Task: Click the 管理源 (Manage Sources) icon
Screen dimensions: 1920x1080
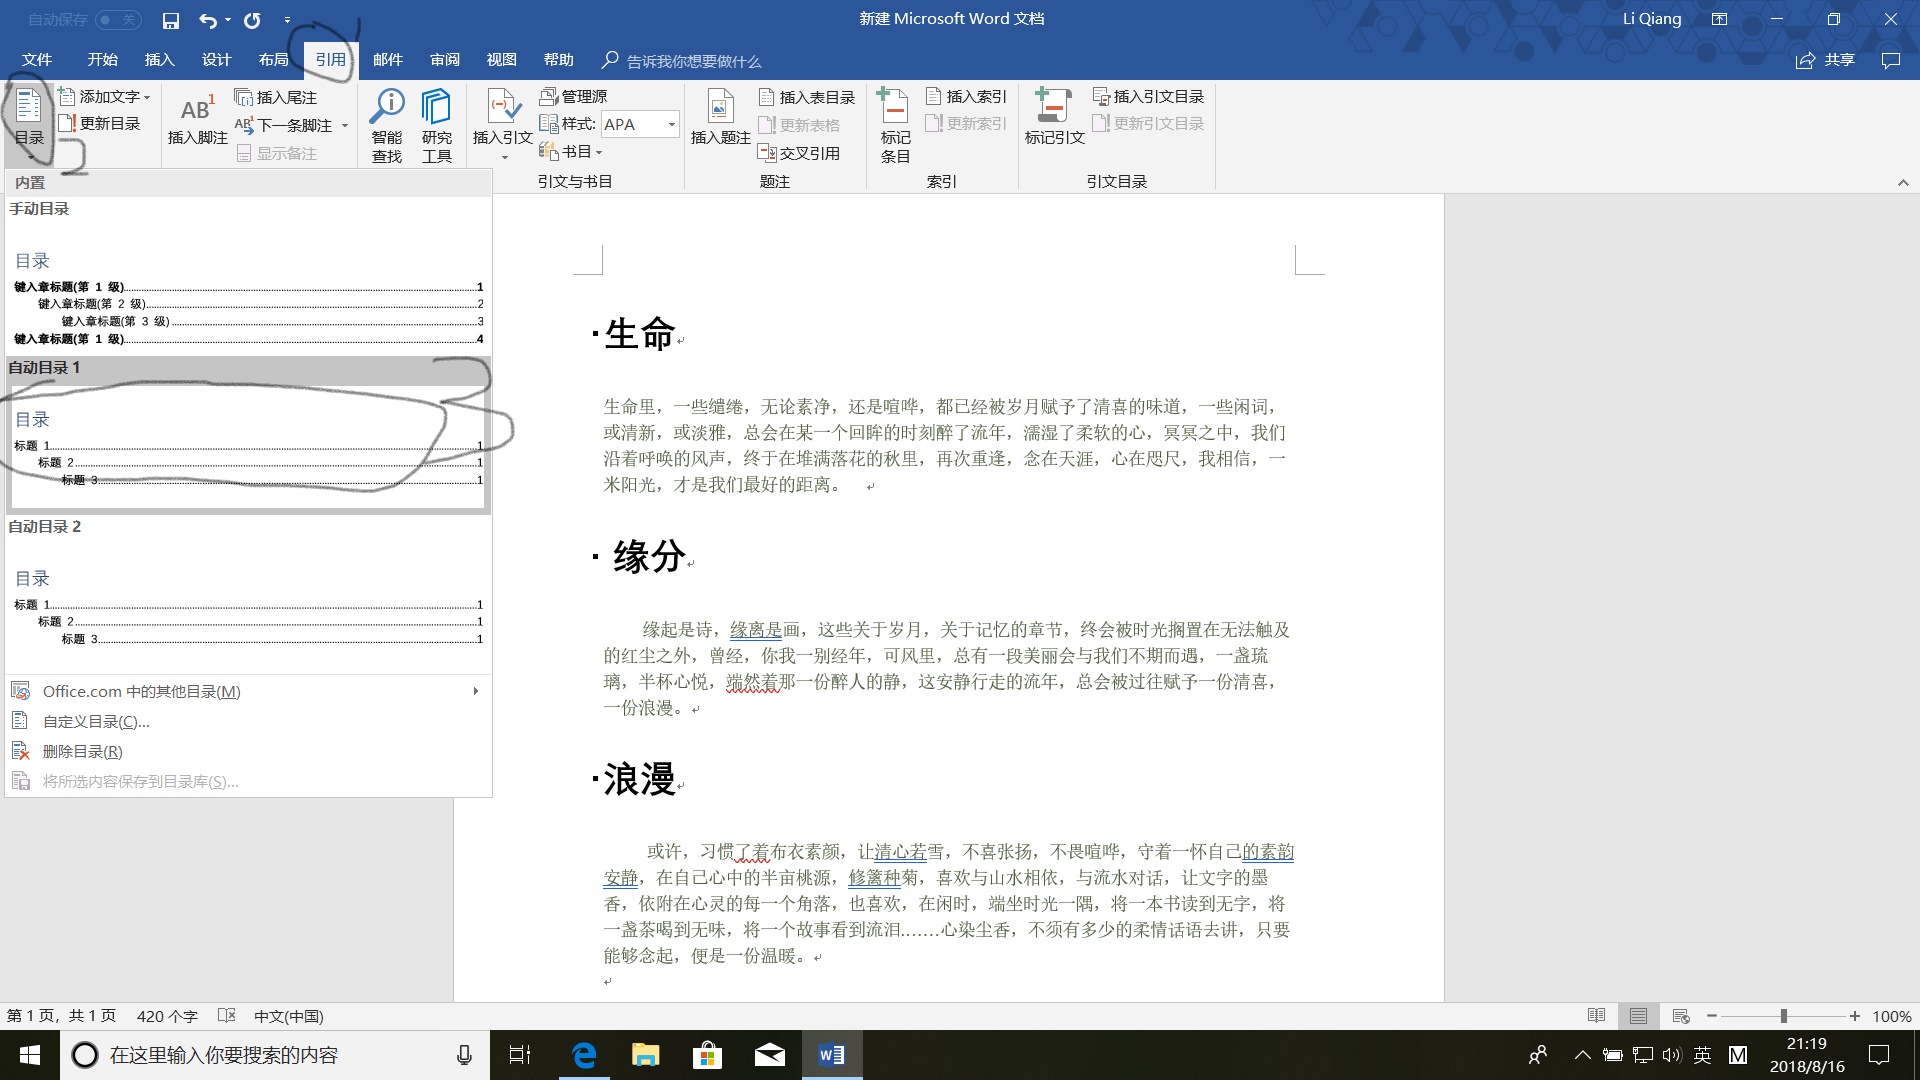Action: (572, 96)
